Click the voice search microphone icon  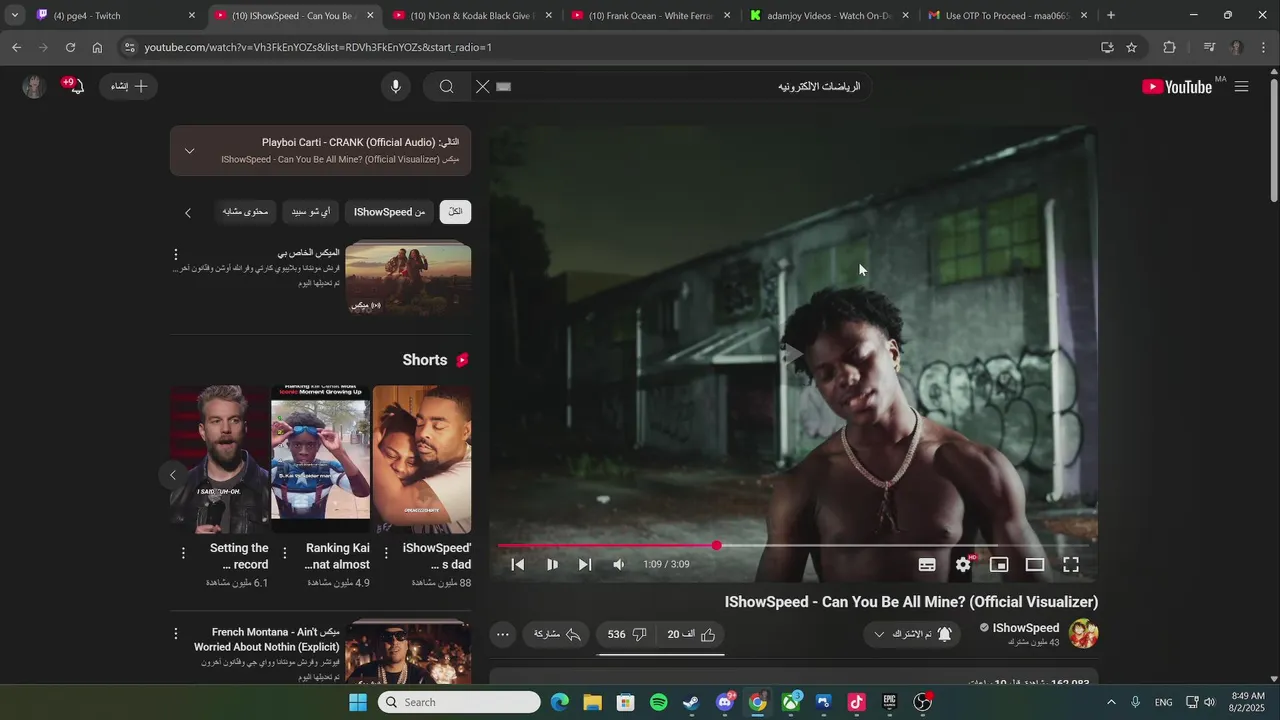tap(396, 87)
